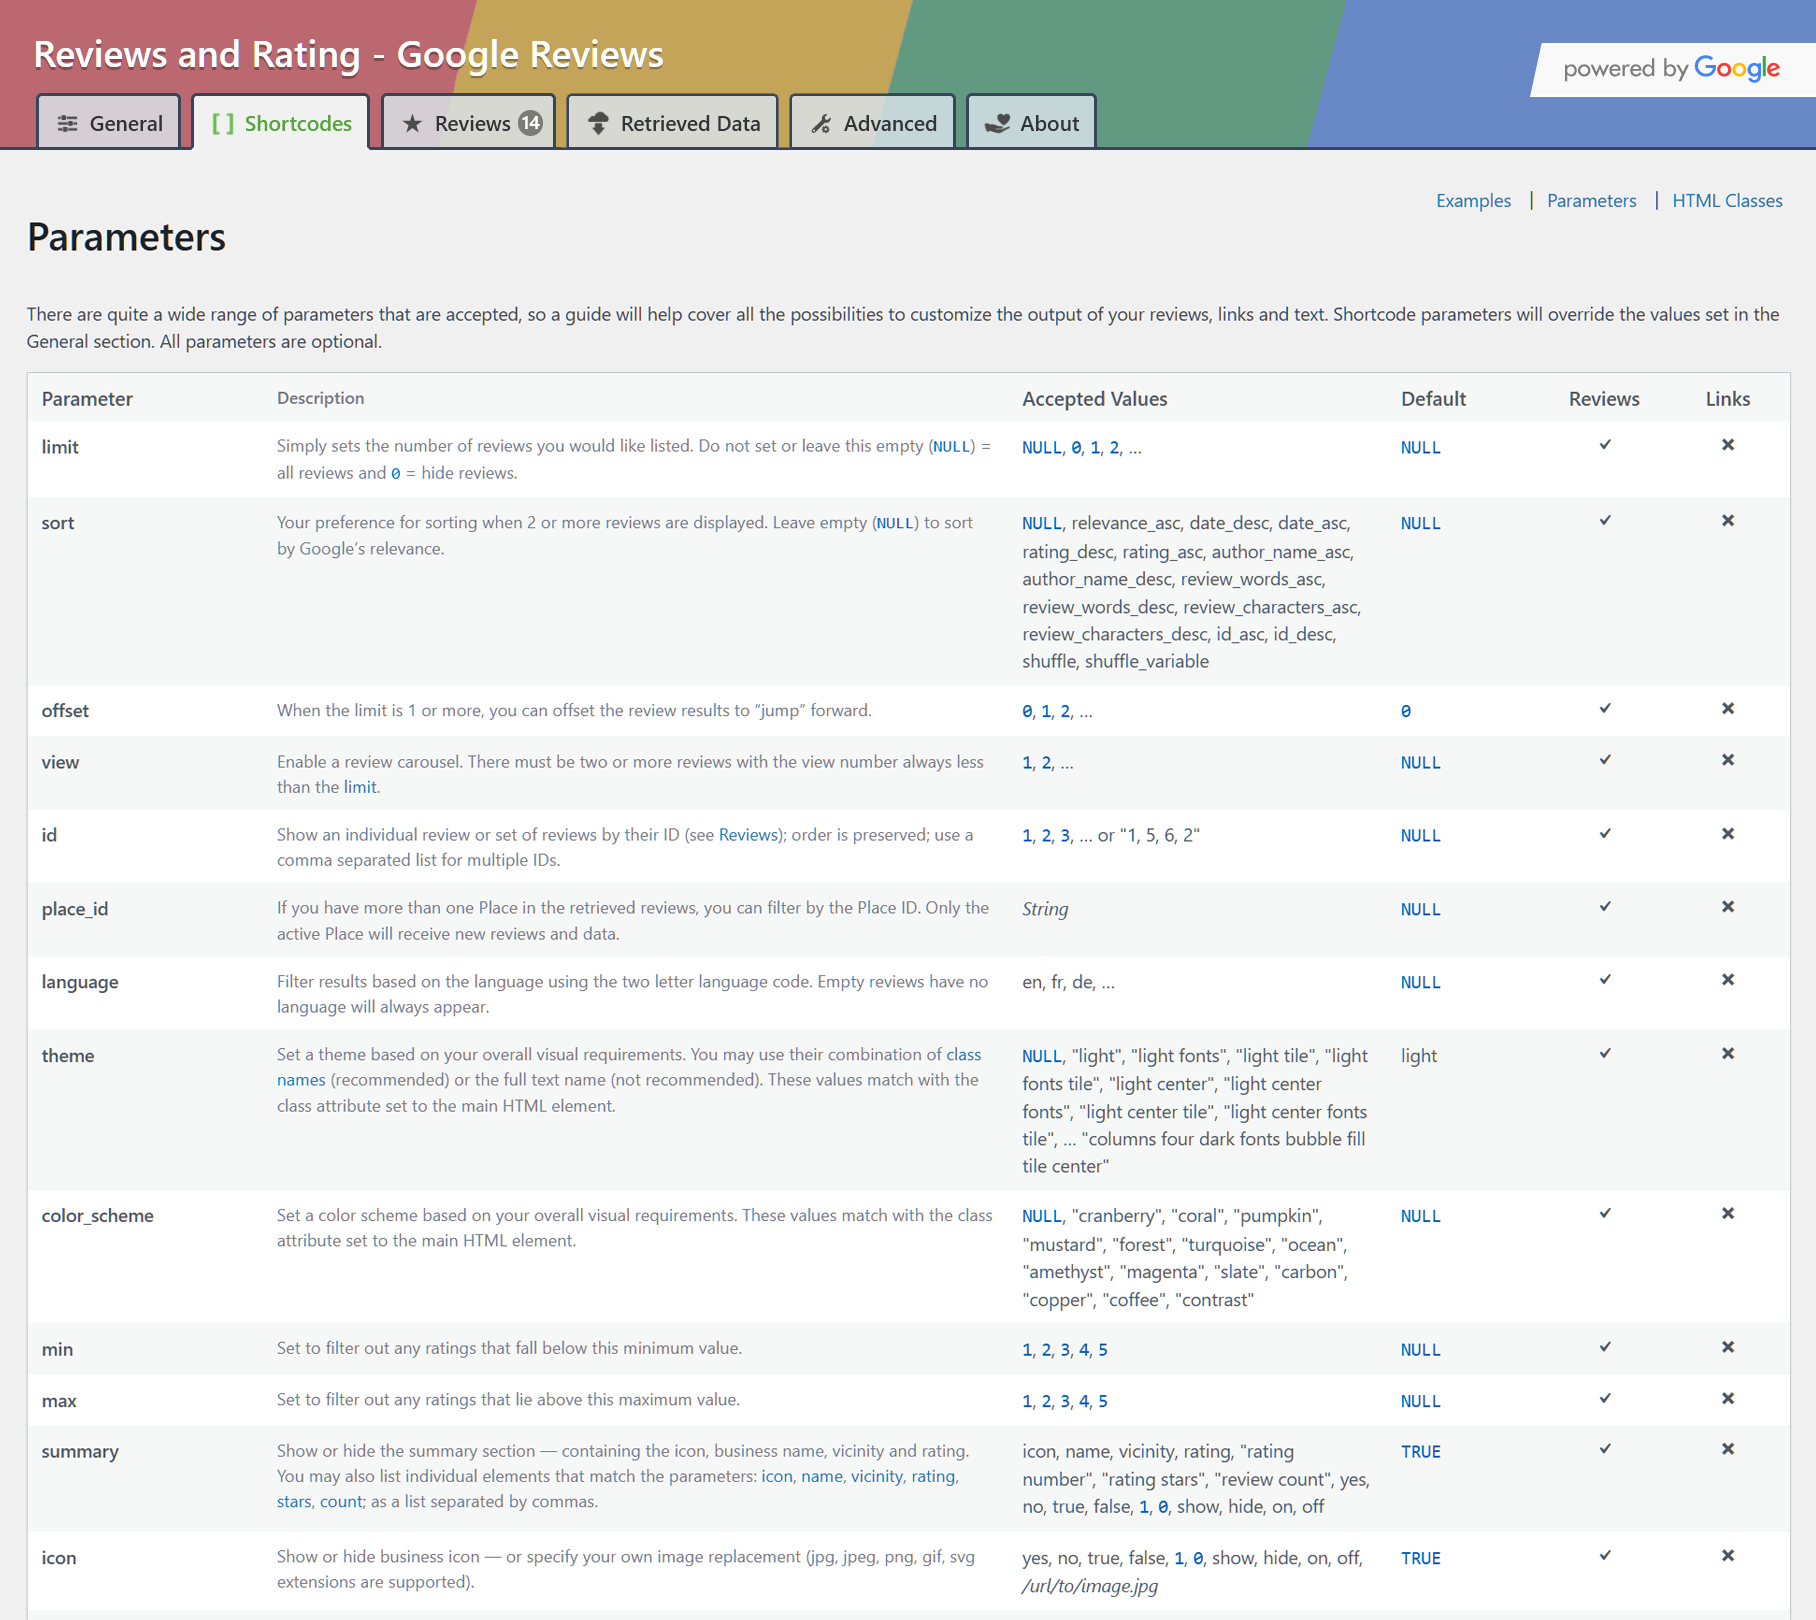Click the Links cross in place_id row
The width and height of the screenshot is (1816, 1620).
1728,907
